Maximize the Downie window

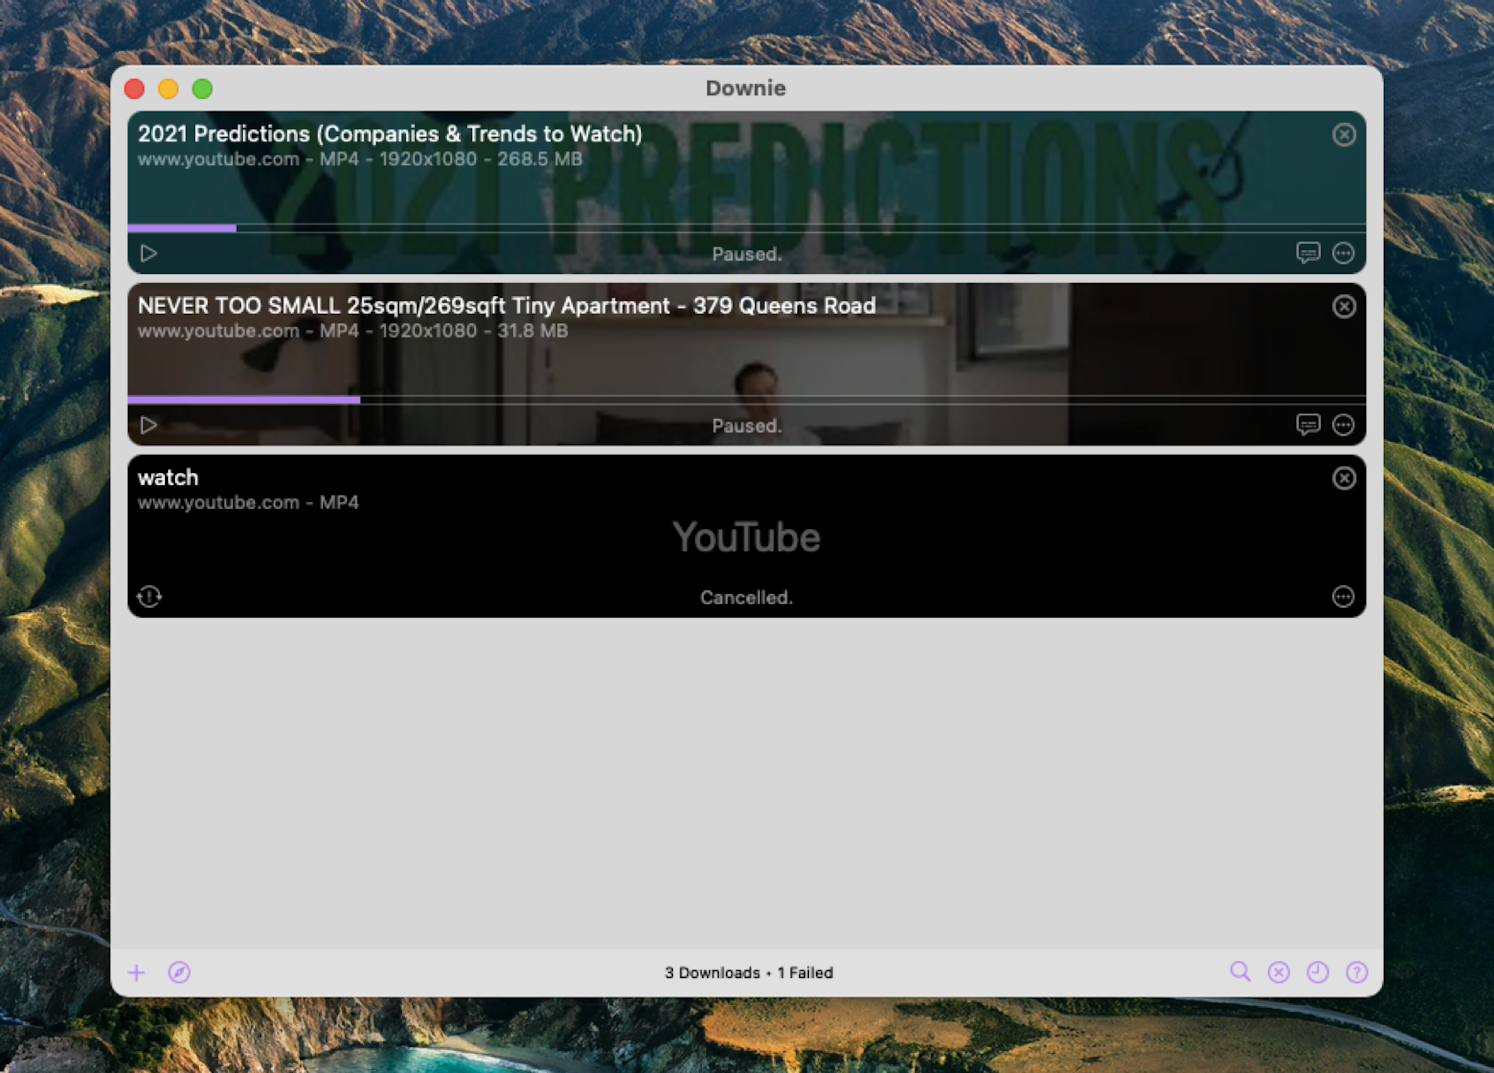point(202,89)
